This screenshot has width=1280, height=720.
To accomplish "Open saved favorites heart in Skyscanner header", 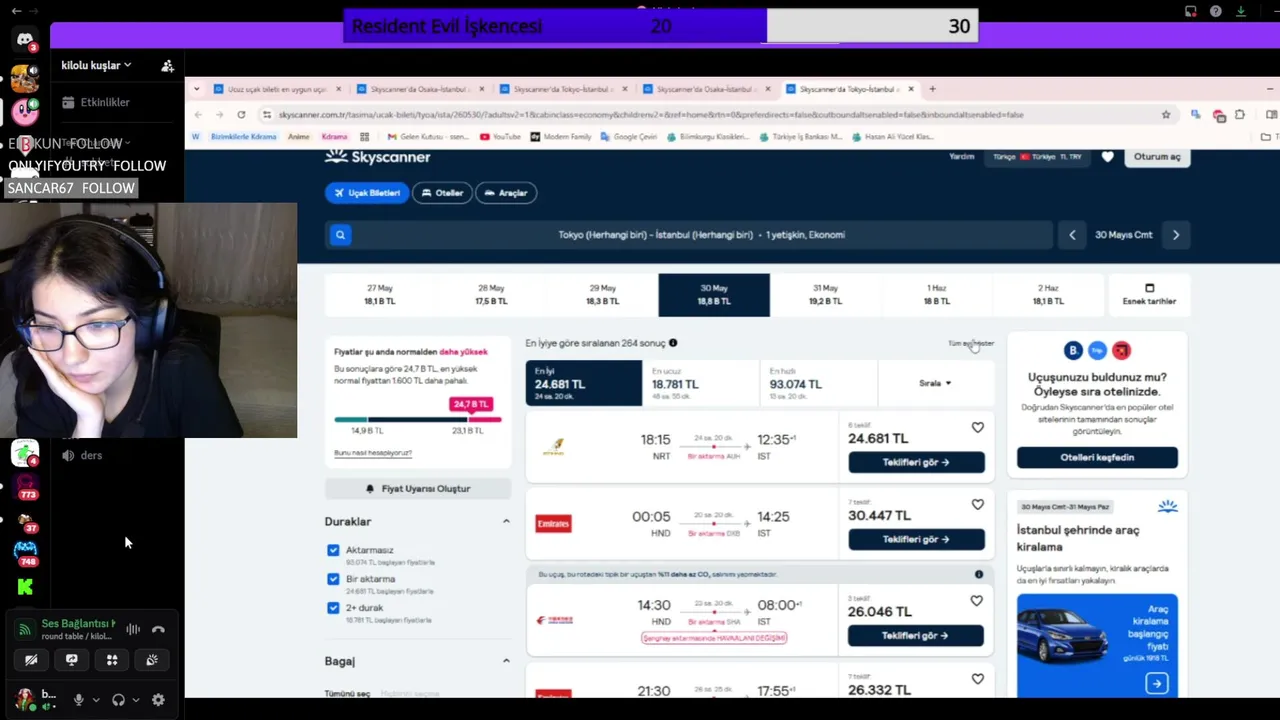I will click(x=1107, y=157).
